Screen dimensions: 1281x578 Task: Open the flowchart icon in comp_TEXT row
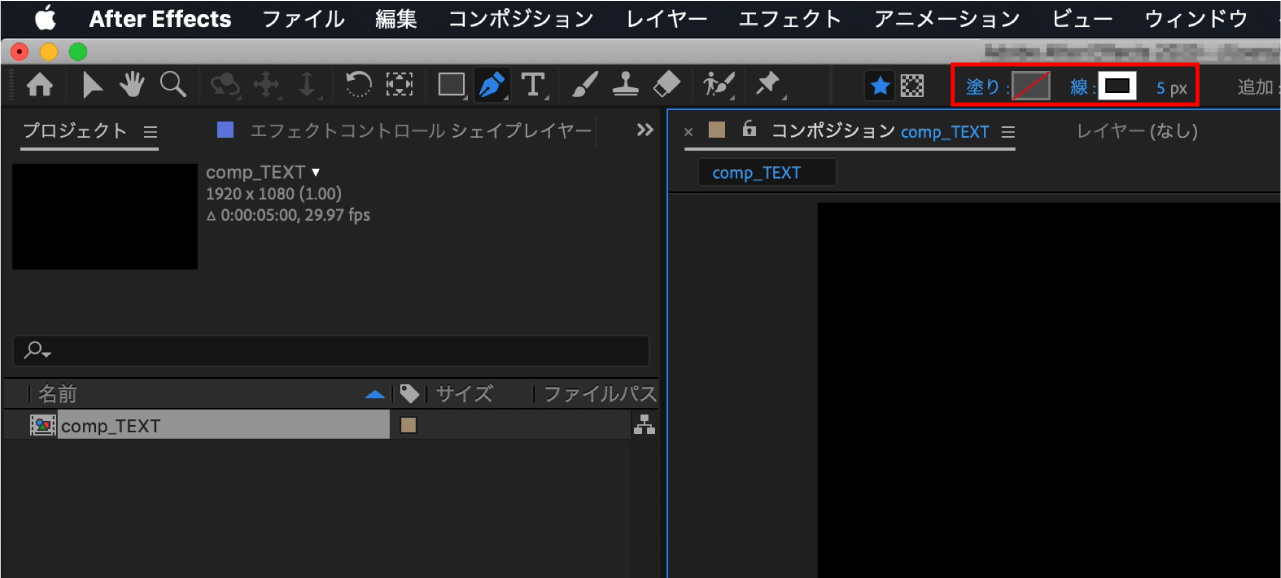coord(644,425)
